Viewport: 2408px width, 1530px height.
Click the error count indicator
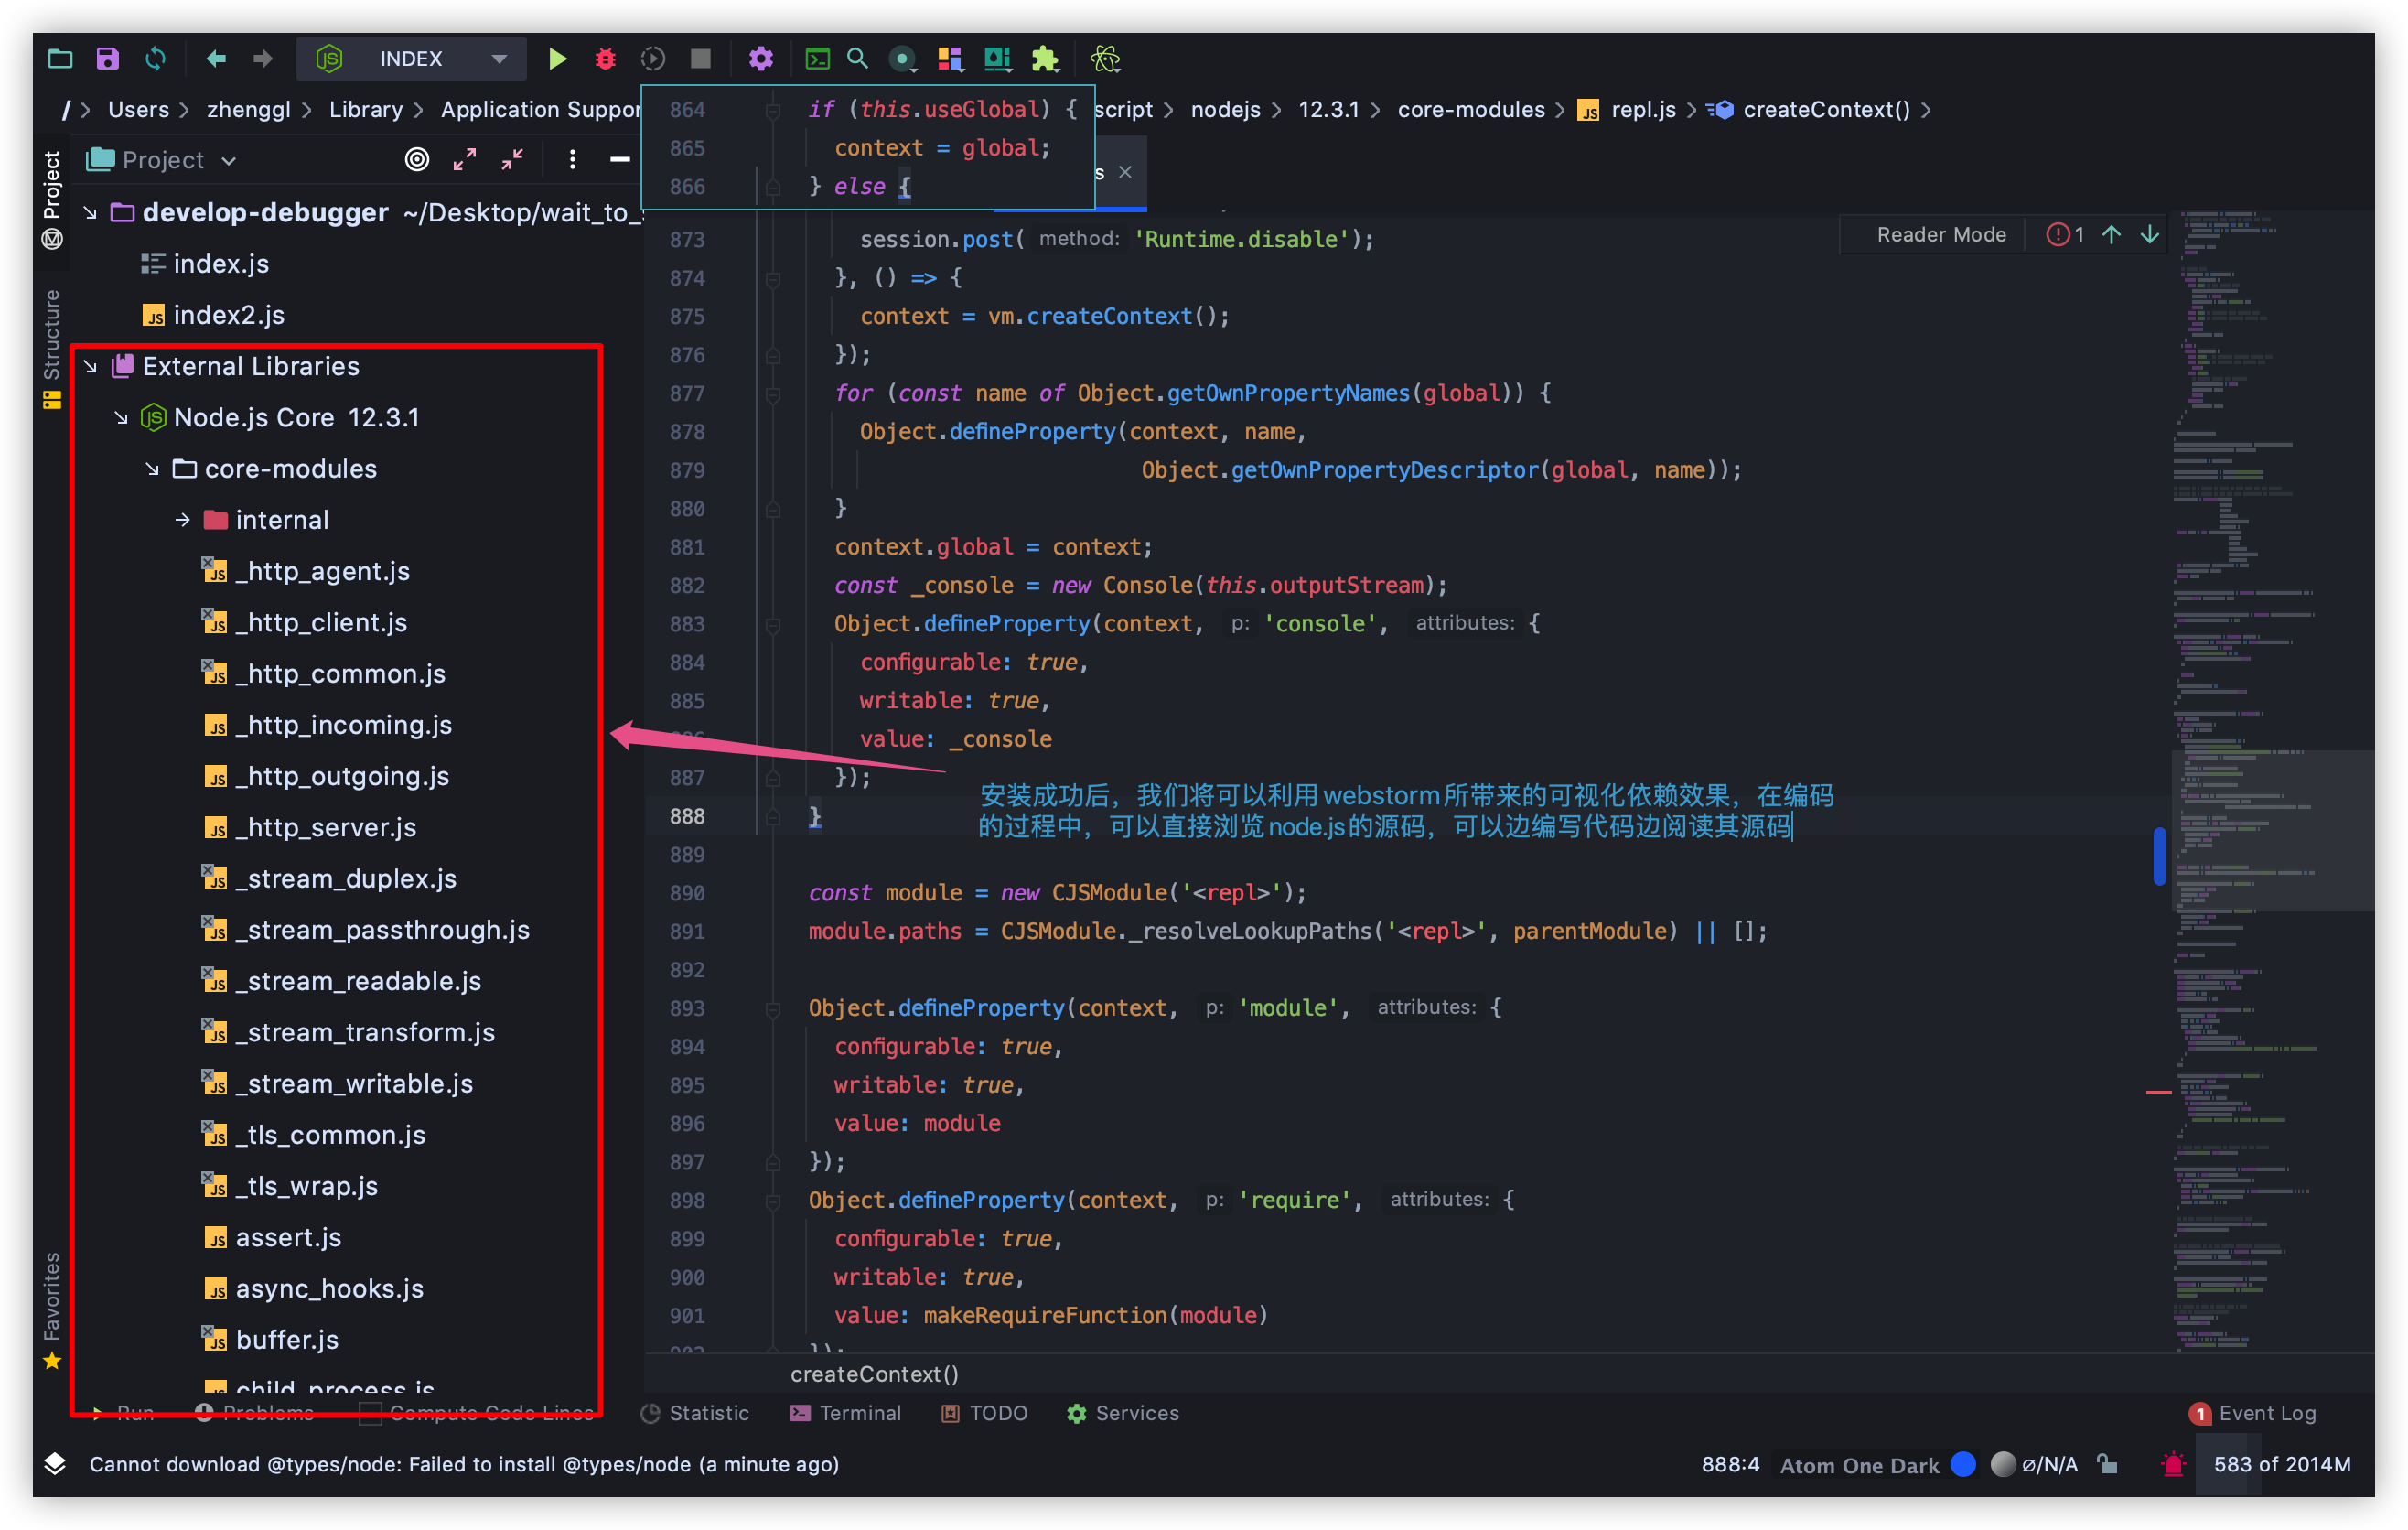point(2065,235)
